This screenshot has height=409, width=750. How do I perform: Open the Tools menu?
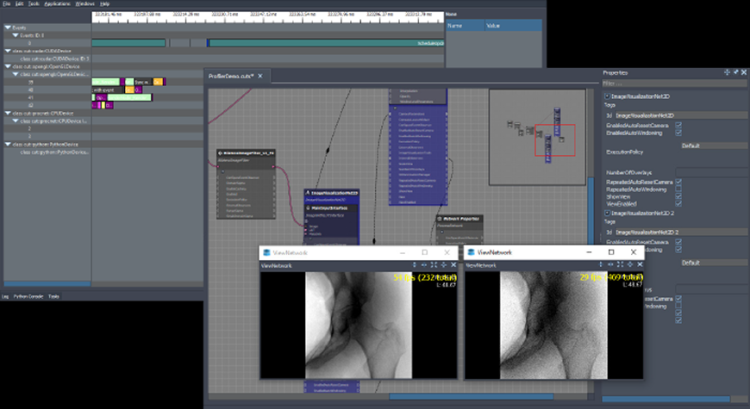point(33,3)
